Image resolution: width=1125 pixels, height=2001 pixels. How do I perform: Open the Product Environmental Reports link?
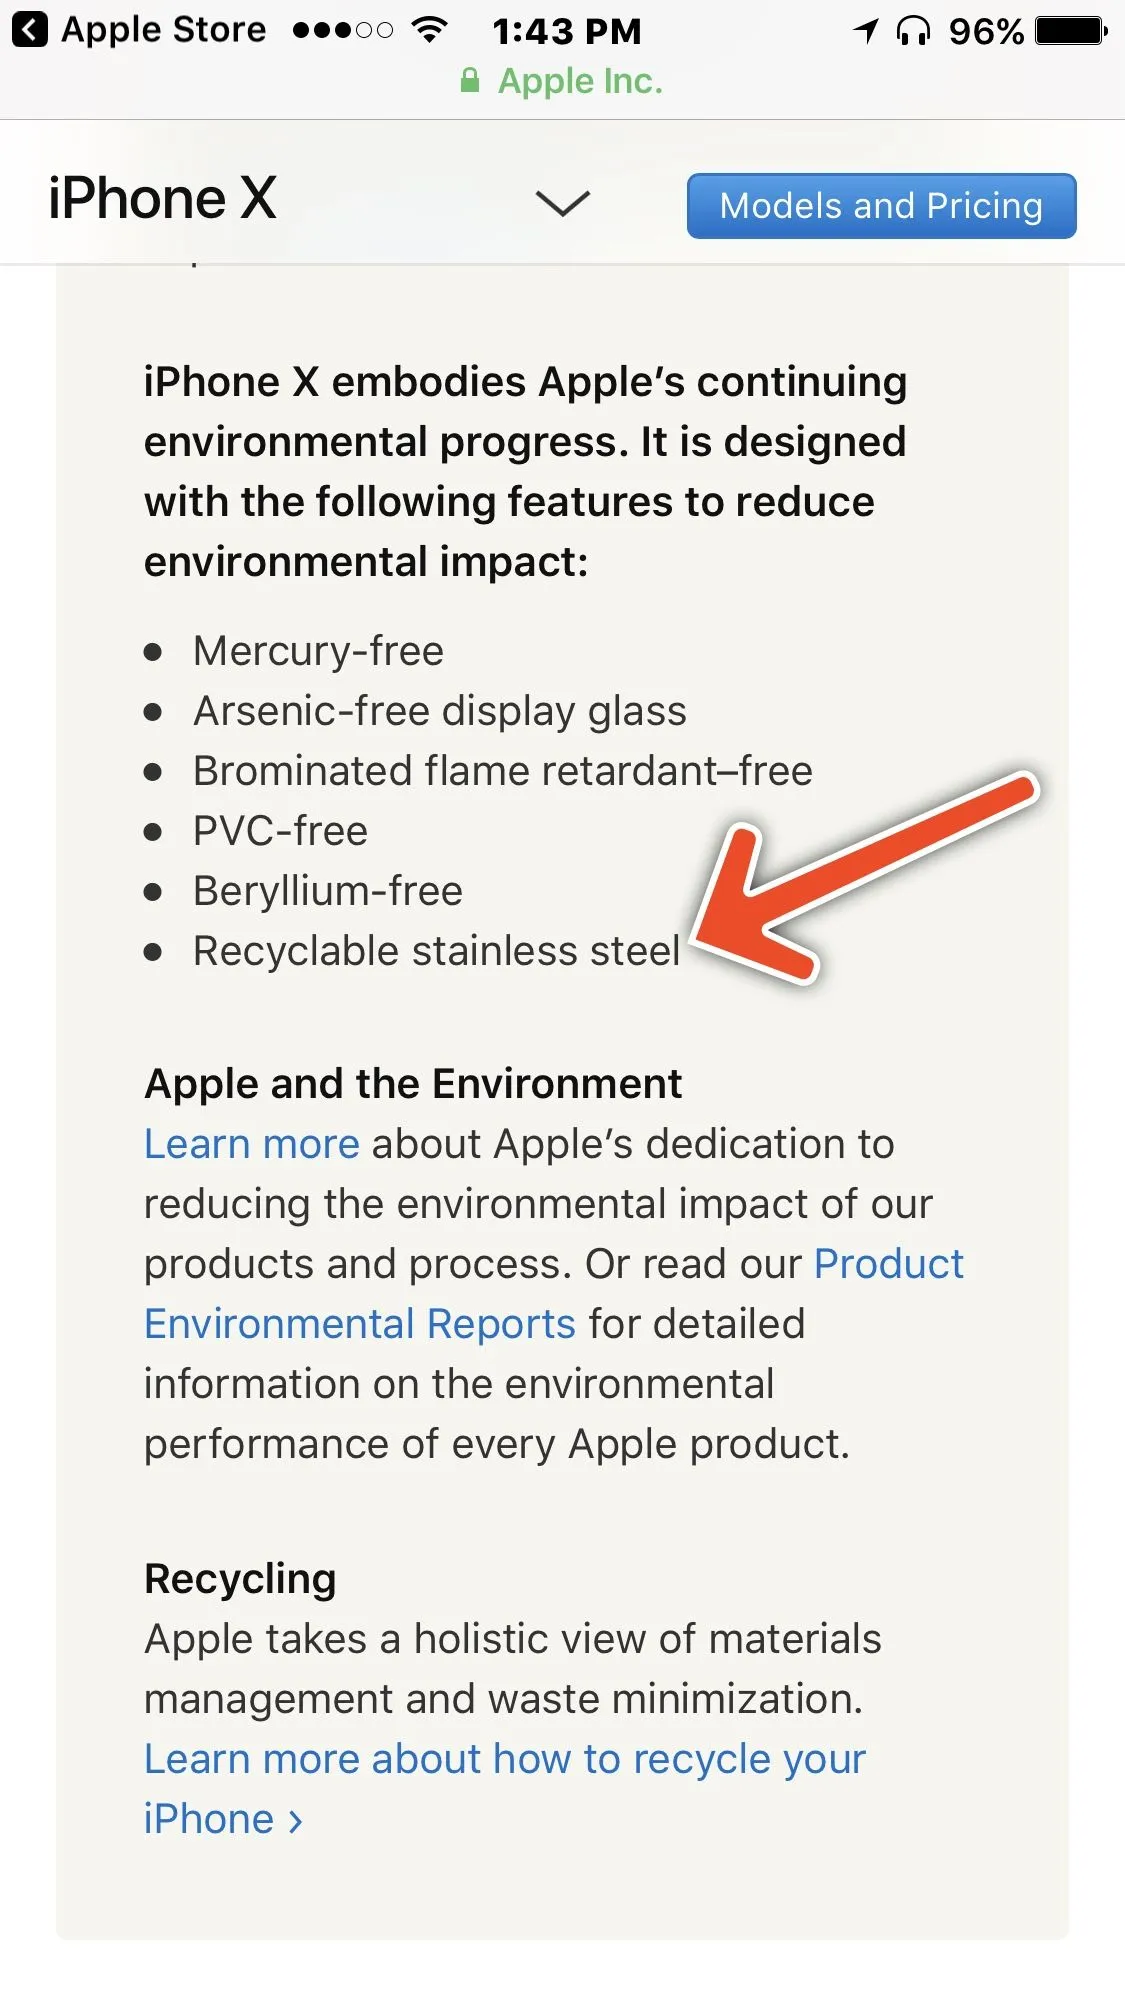[x=360, y=1324]
